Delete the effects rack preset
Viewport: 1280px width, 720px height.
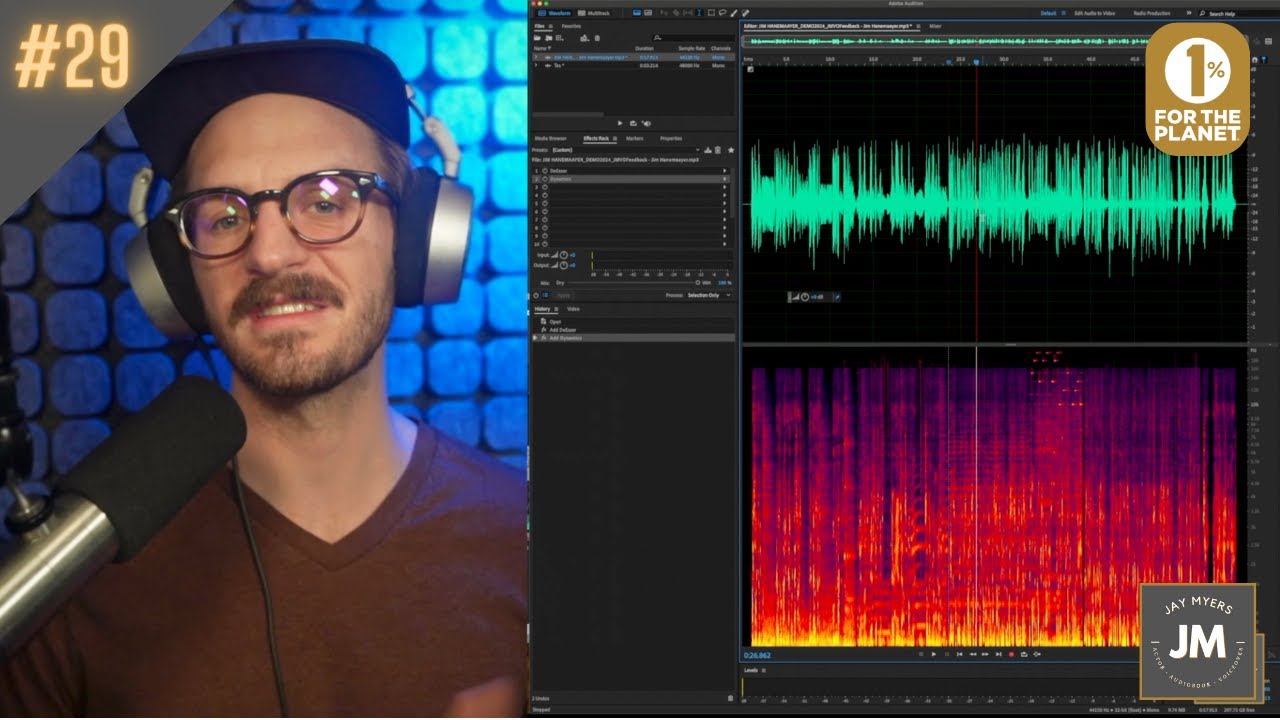click(718, 150)
